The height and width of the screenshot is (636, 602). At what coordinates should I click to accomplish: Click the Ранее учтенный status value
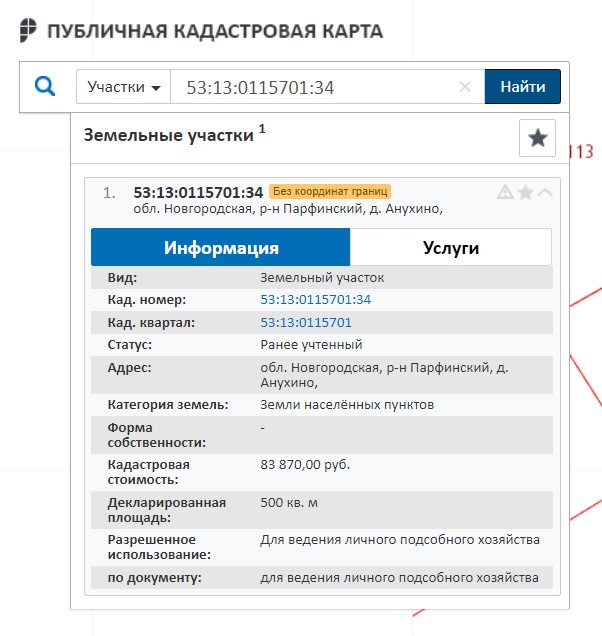(x=311, y=345)
